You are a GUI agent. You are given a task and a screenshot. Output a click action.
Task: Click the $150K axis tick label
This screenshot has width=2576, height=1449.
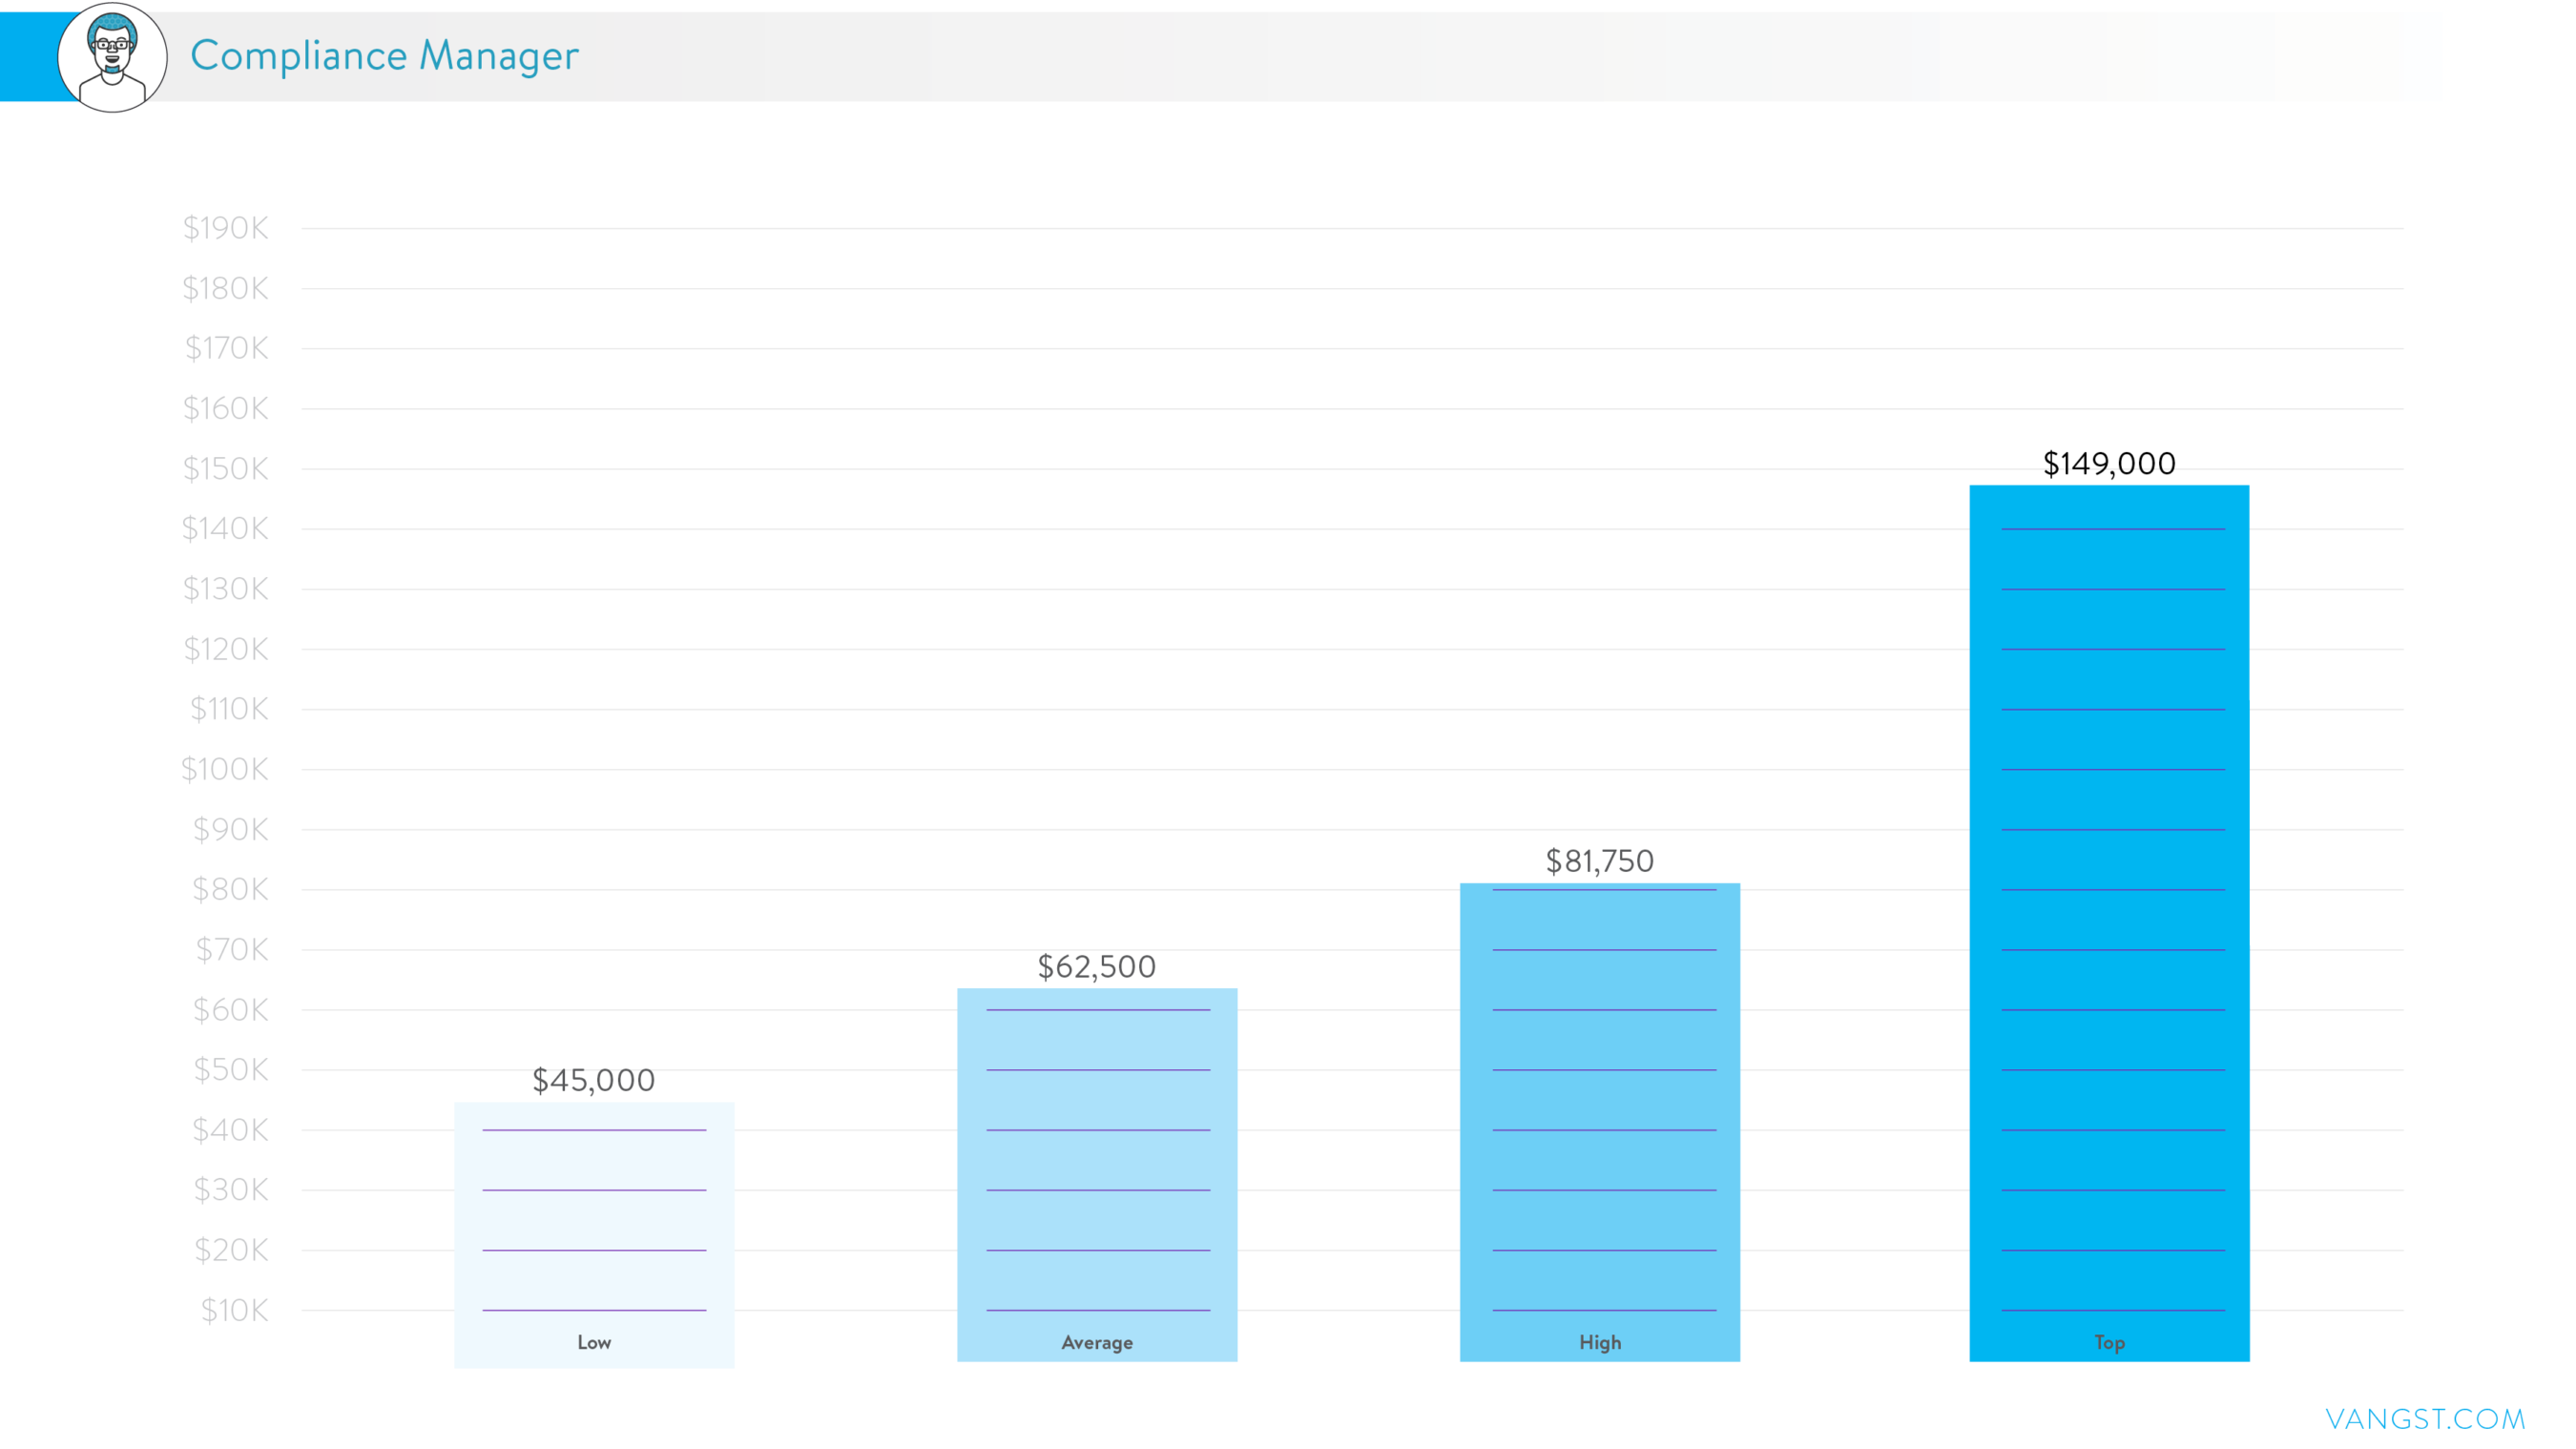click(x=226, y=468)
